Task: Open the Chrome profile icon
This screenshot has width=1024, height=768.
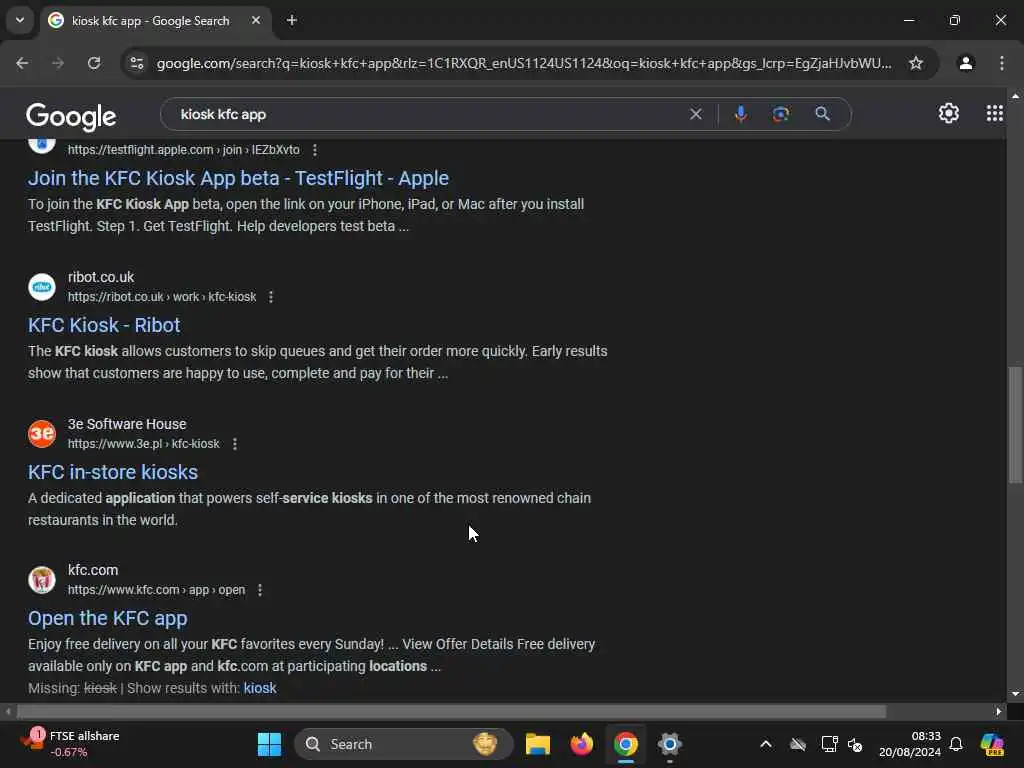Action: pos(966,63)
